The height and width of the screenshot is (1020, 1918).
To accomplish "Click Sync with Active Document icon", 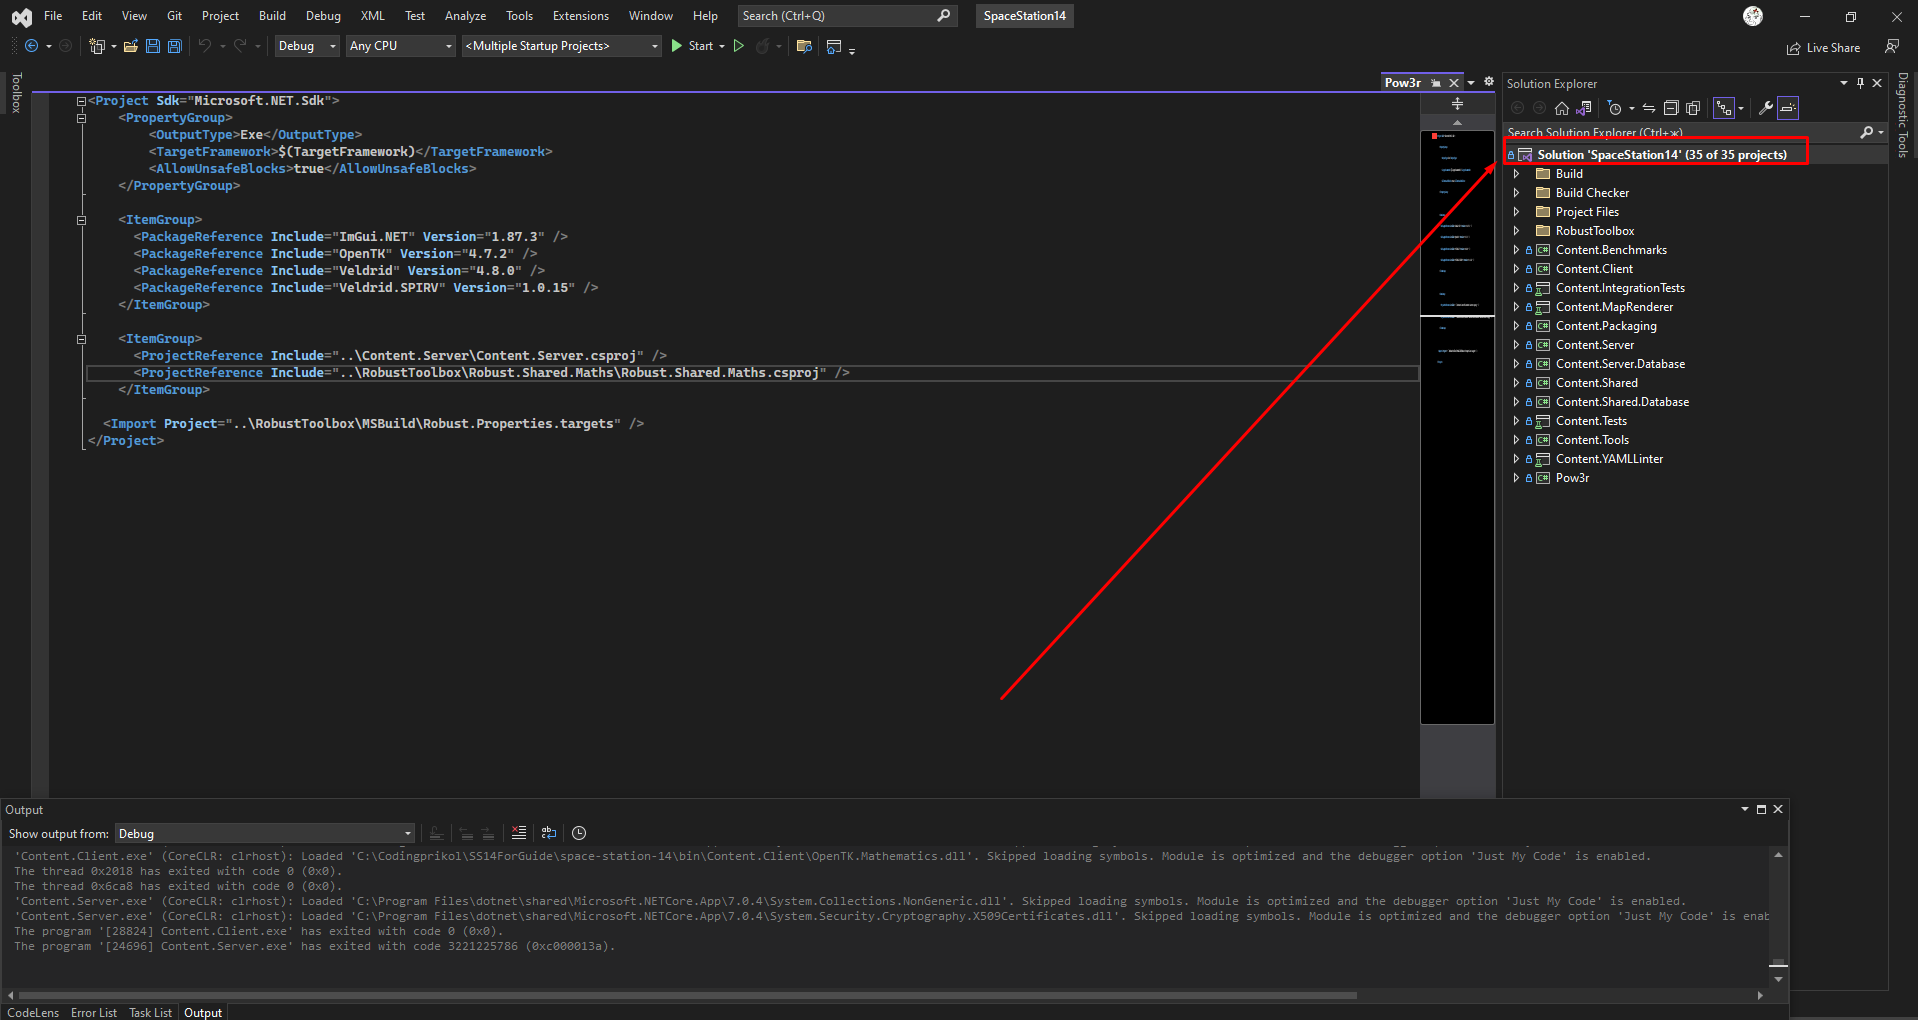I will (x=1649, y=108).
